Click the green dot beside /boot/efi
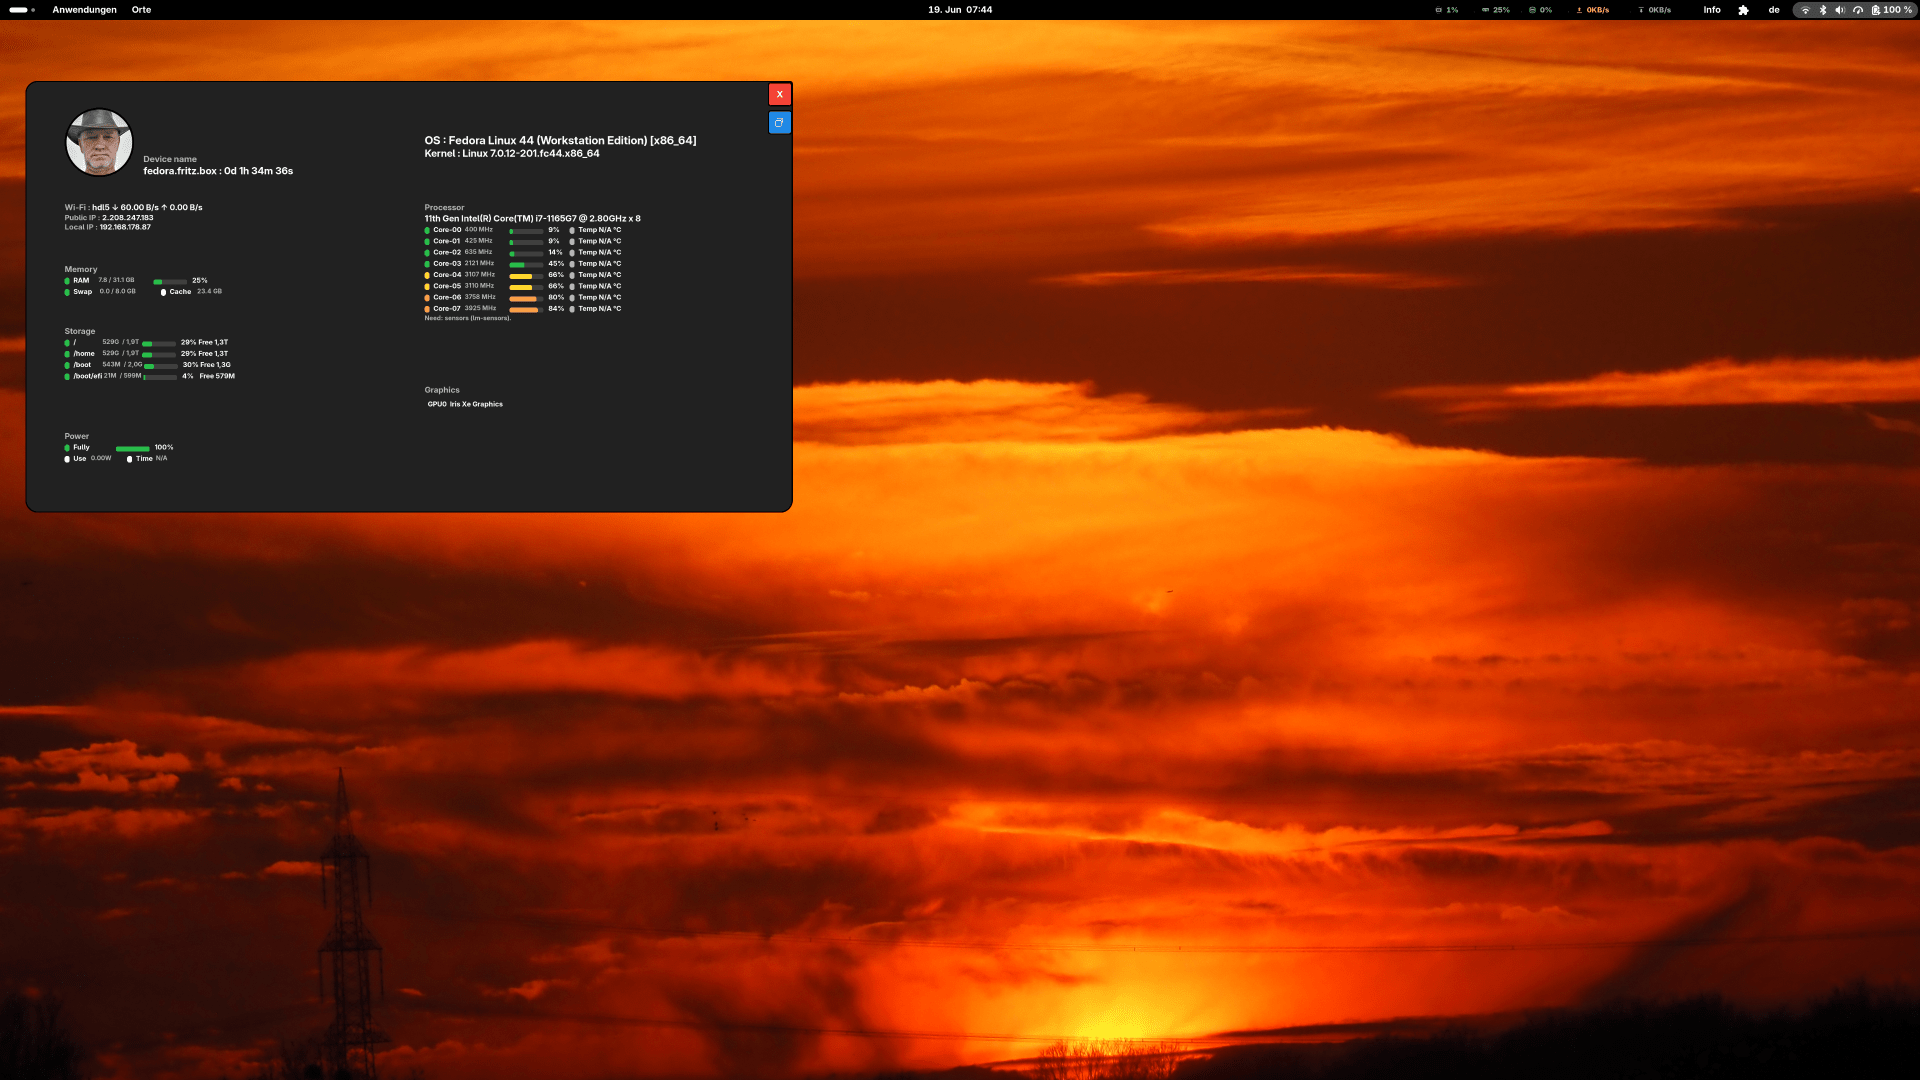Screen dimensions: 1920x1080 coord(67,377)
